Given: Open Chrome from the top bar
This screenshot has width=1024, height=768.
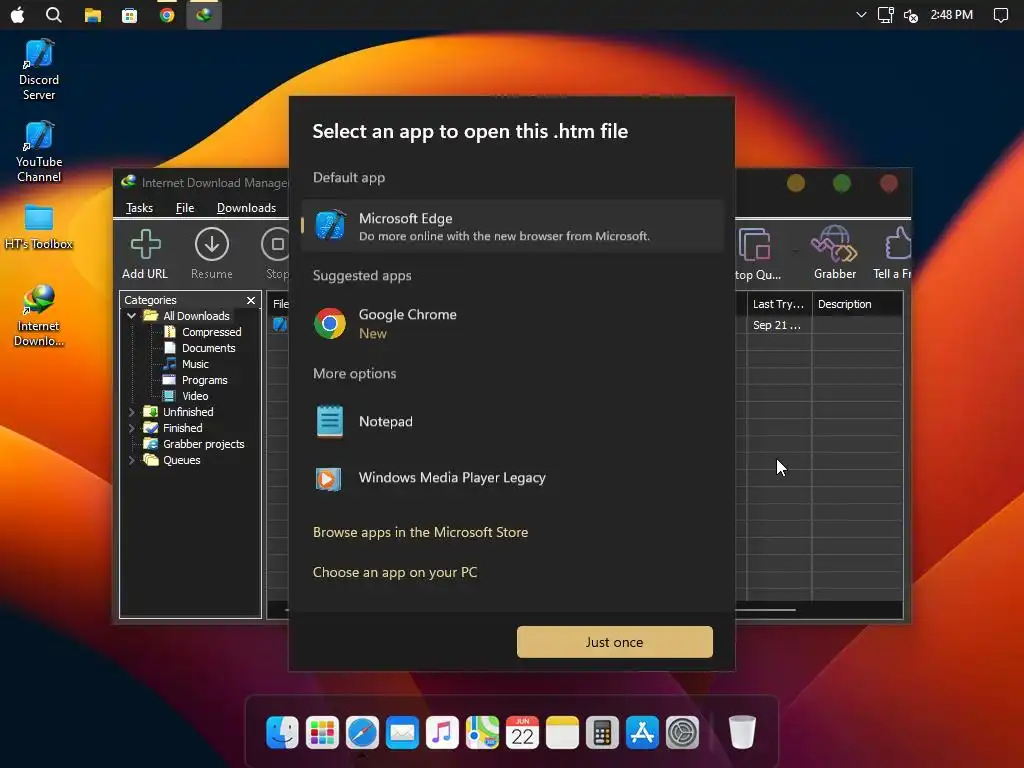Looking at the screenshot, I should pos(167,15).
